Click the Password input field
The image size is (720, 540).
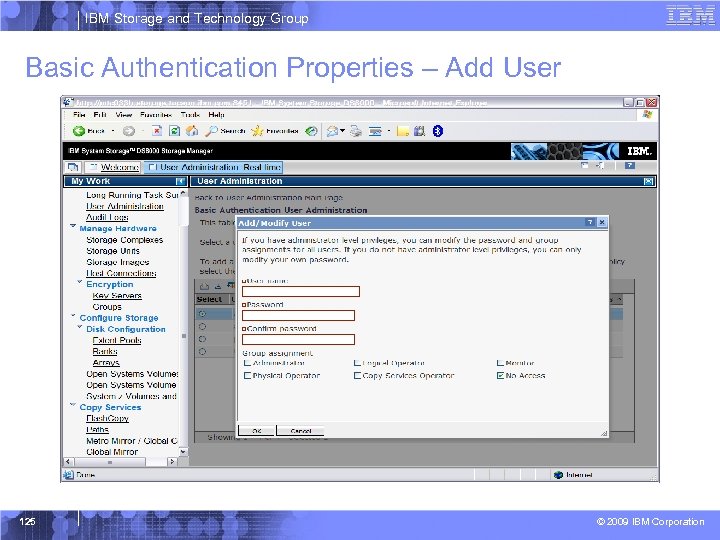(298, 315)
